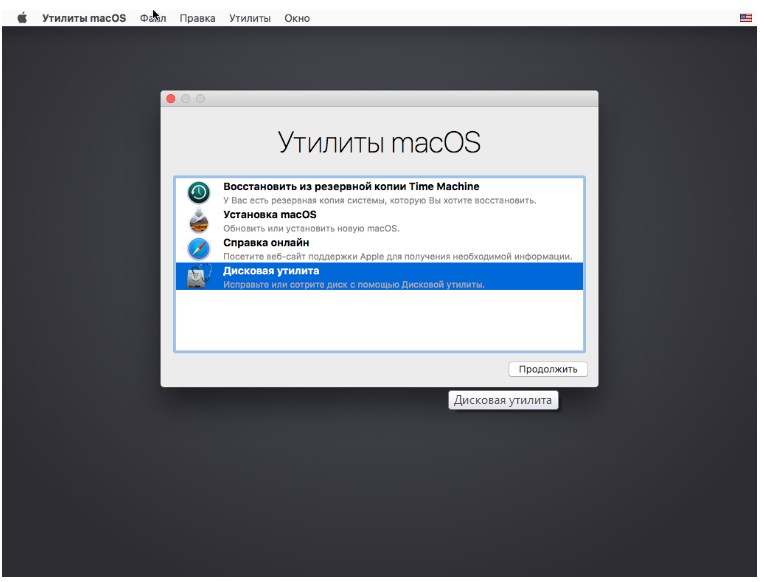The image size is (764, 582).
Task: Click the Safari compass icon
Action: point(199,249)
